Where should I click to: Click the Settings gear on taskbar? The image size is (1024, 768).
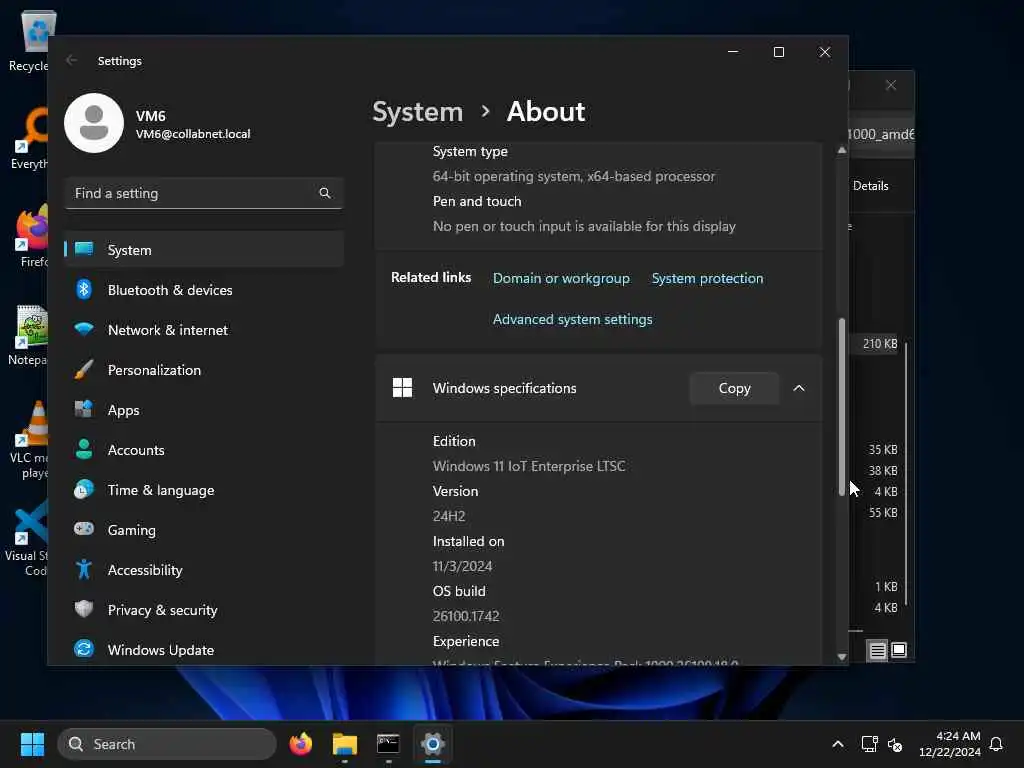(432, 744)
